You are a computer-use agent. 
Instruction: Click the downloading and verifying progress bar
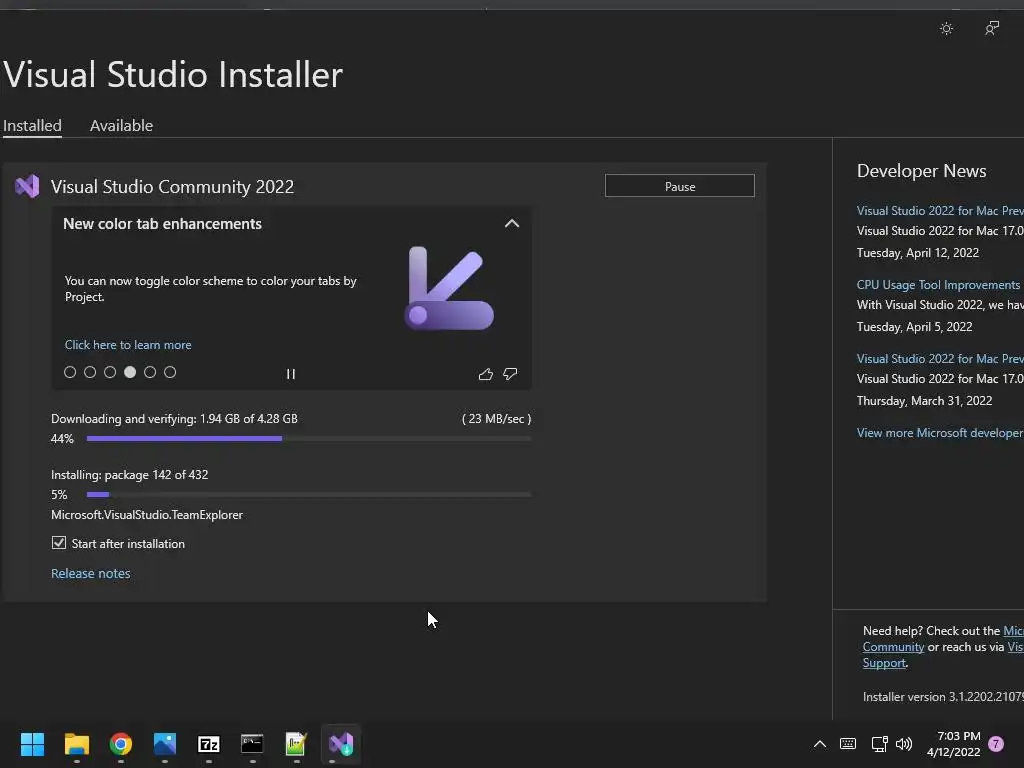click(x=308, y=439)
